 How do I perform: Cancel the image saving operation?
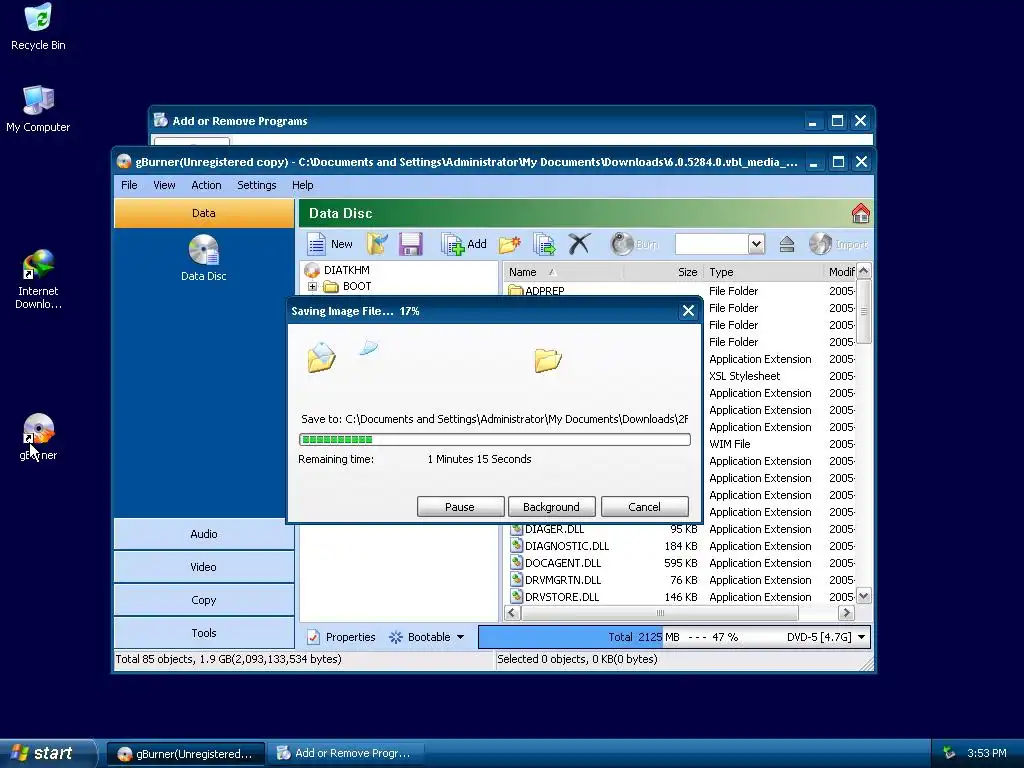pos(645,507)
